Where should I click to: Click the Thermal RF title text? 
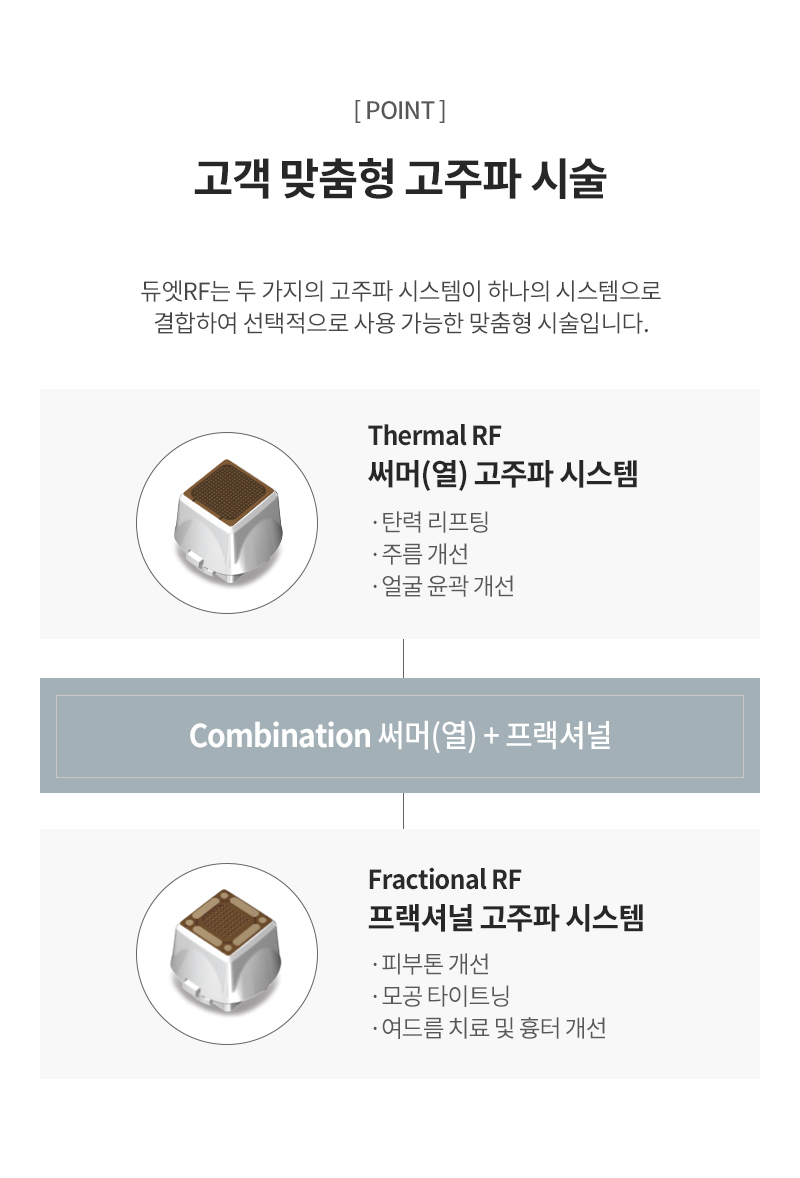tap(434, 436)
